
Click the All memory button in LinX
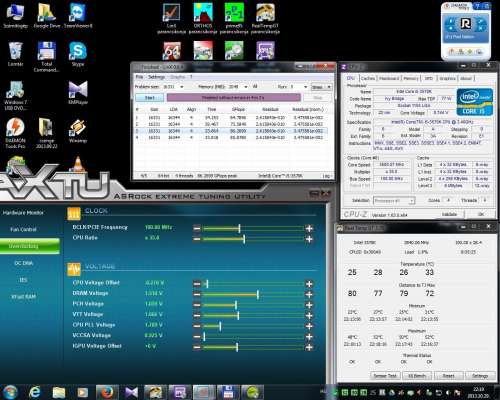pyautogui.click(x=255, y=87)
